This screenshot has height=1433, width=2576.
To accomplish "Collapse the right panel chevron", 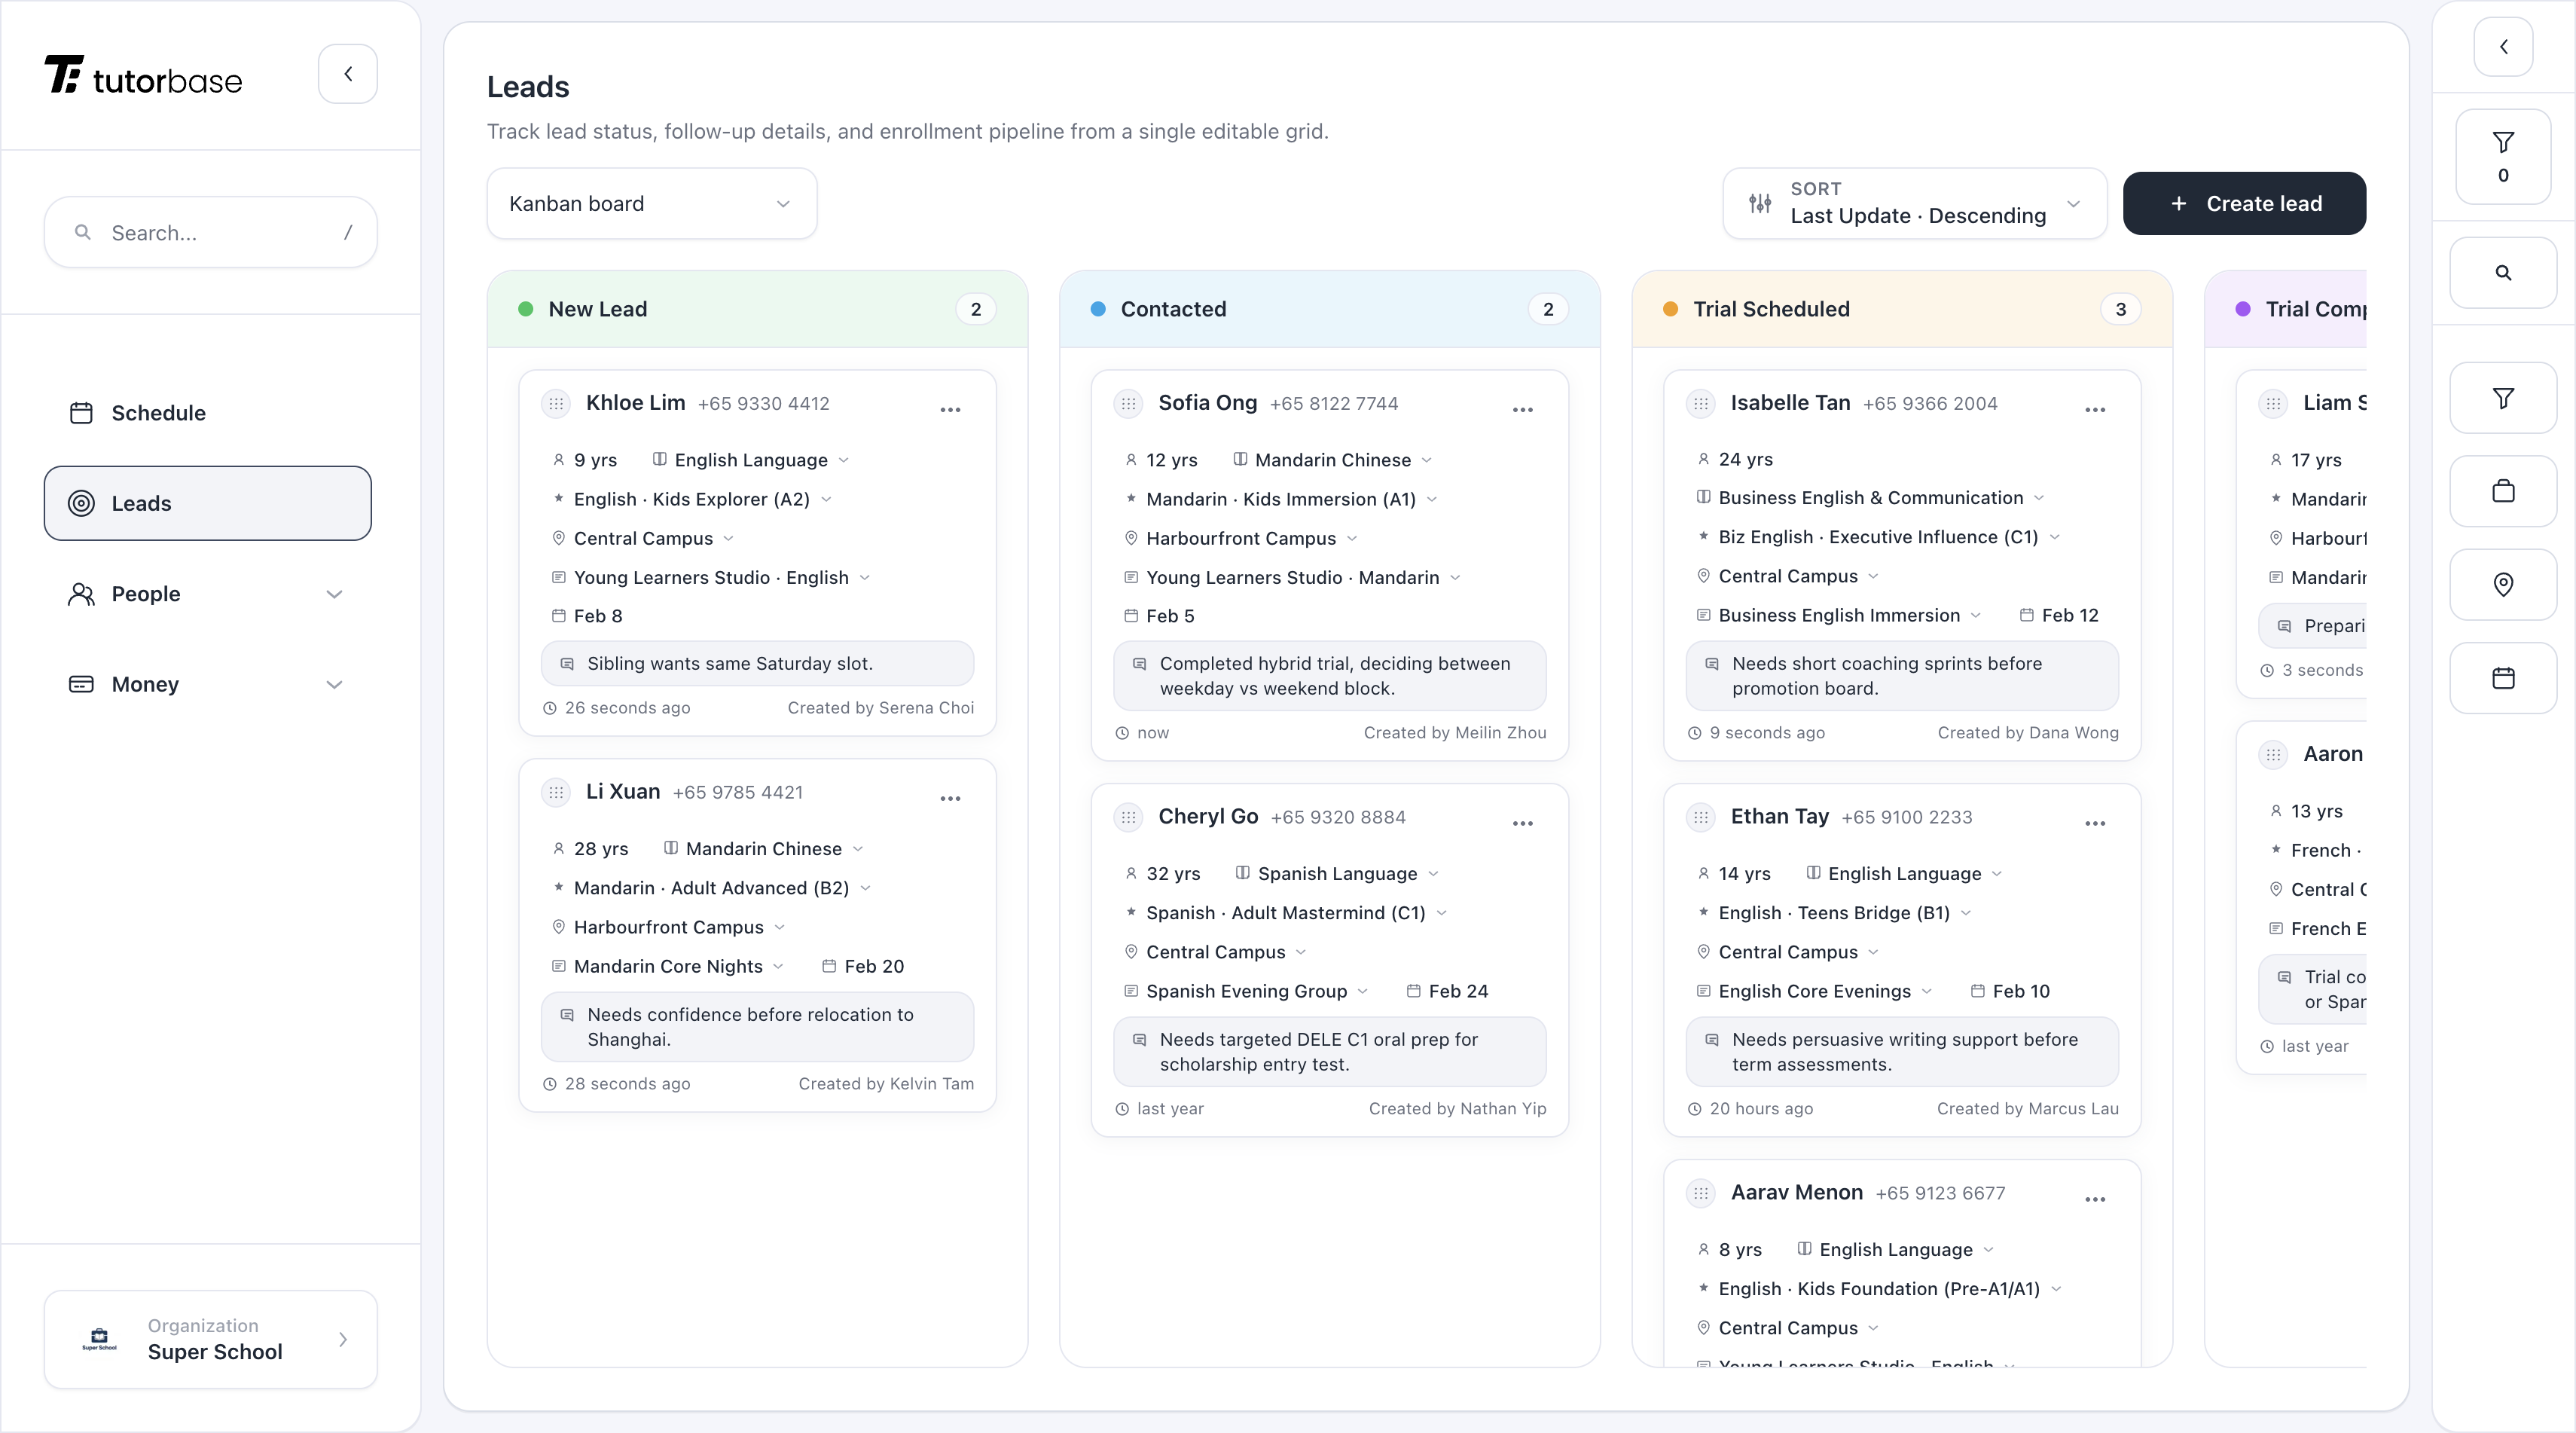I will 2502,47.
